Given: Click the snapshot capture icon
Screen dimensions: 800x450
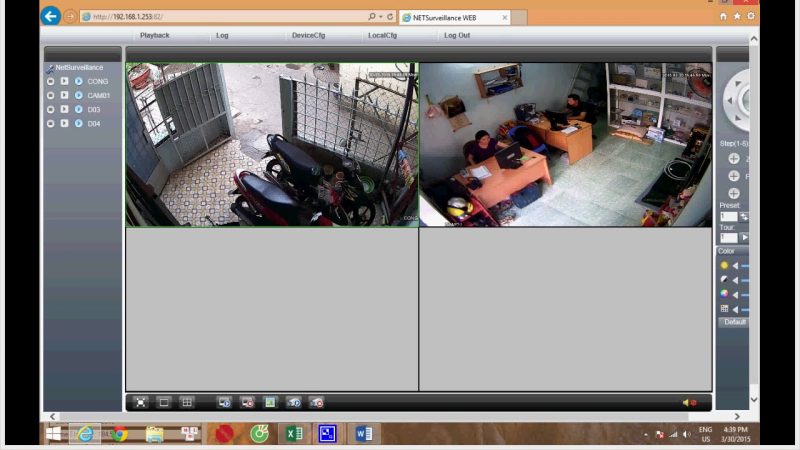Looking at the screenshot, I should [270, 403].
